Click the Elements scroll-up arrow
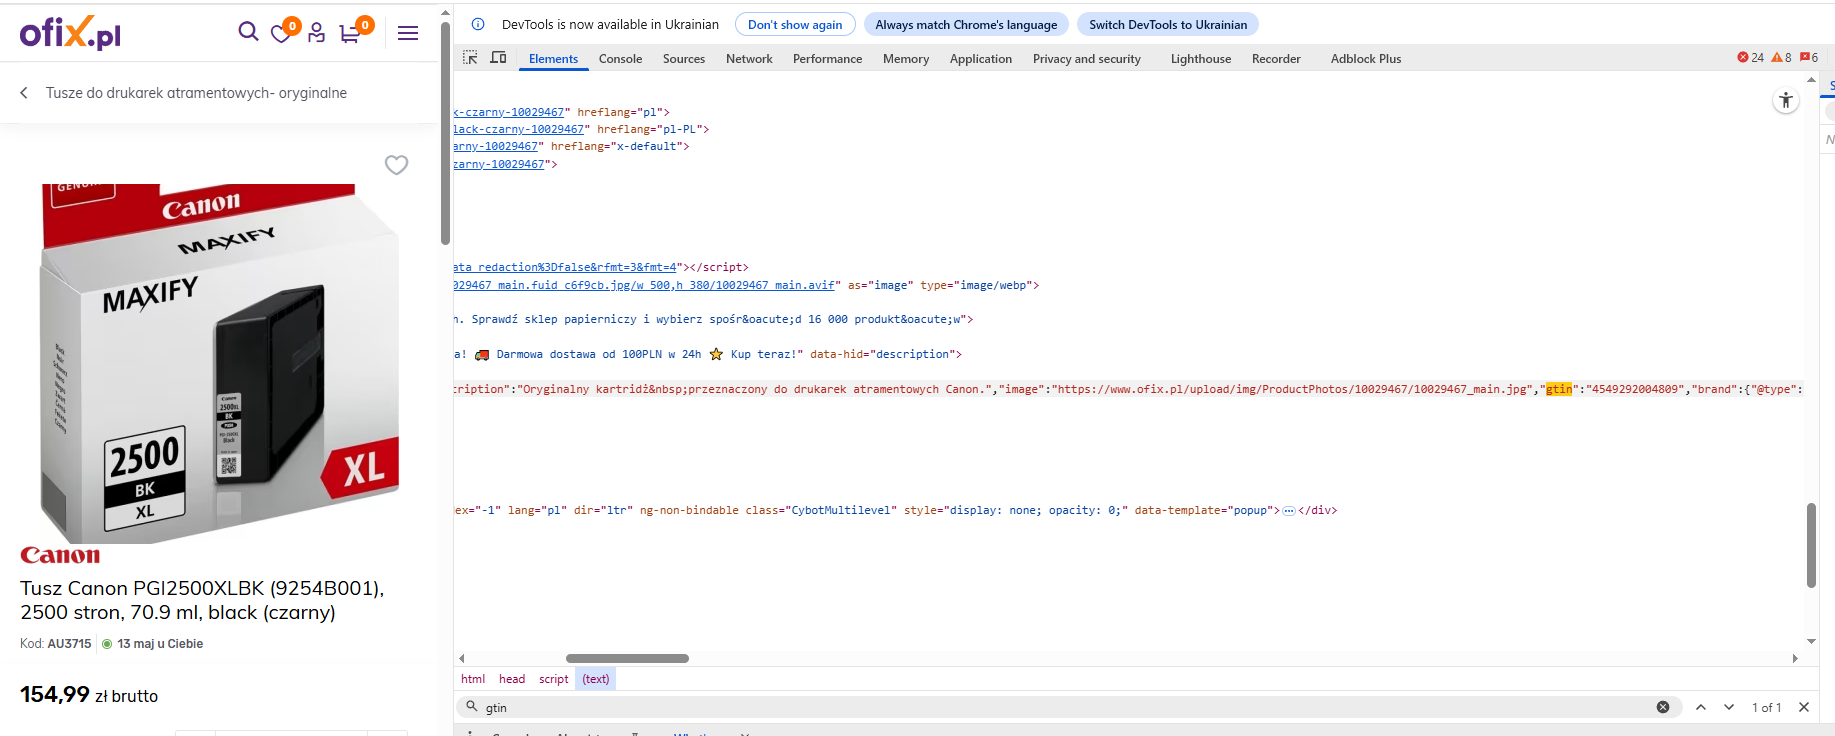The image size is (1835, 736). click(1811, 79)
